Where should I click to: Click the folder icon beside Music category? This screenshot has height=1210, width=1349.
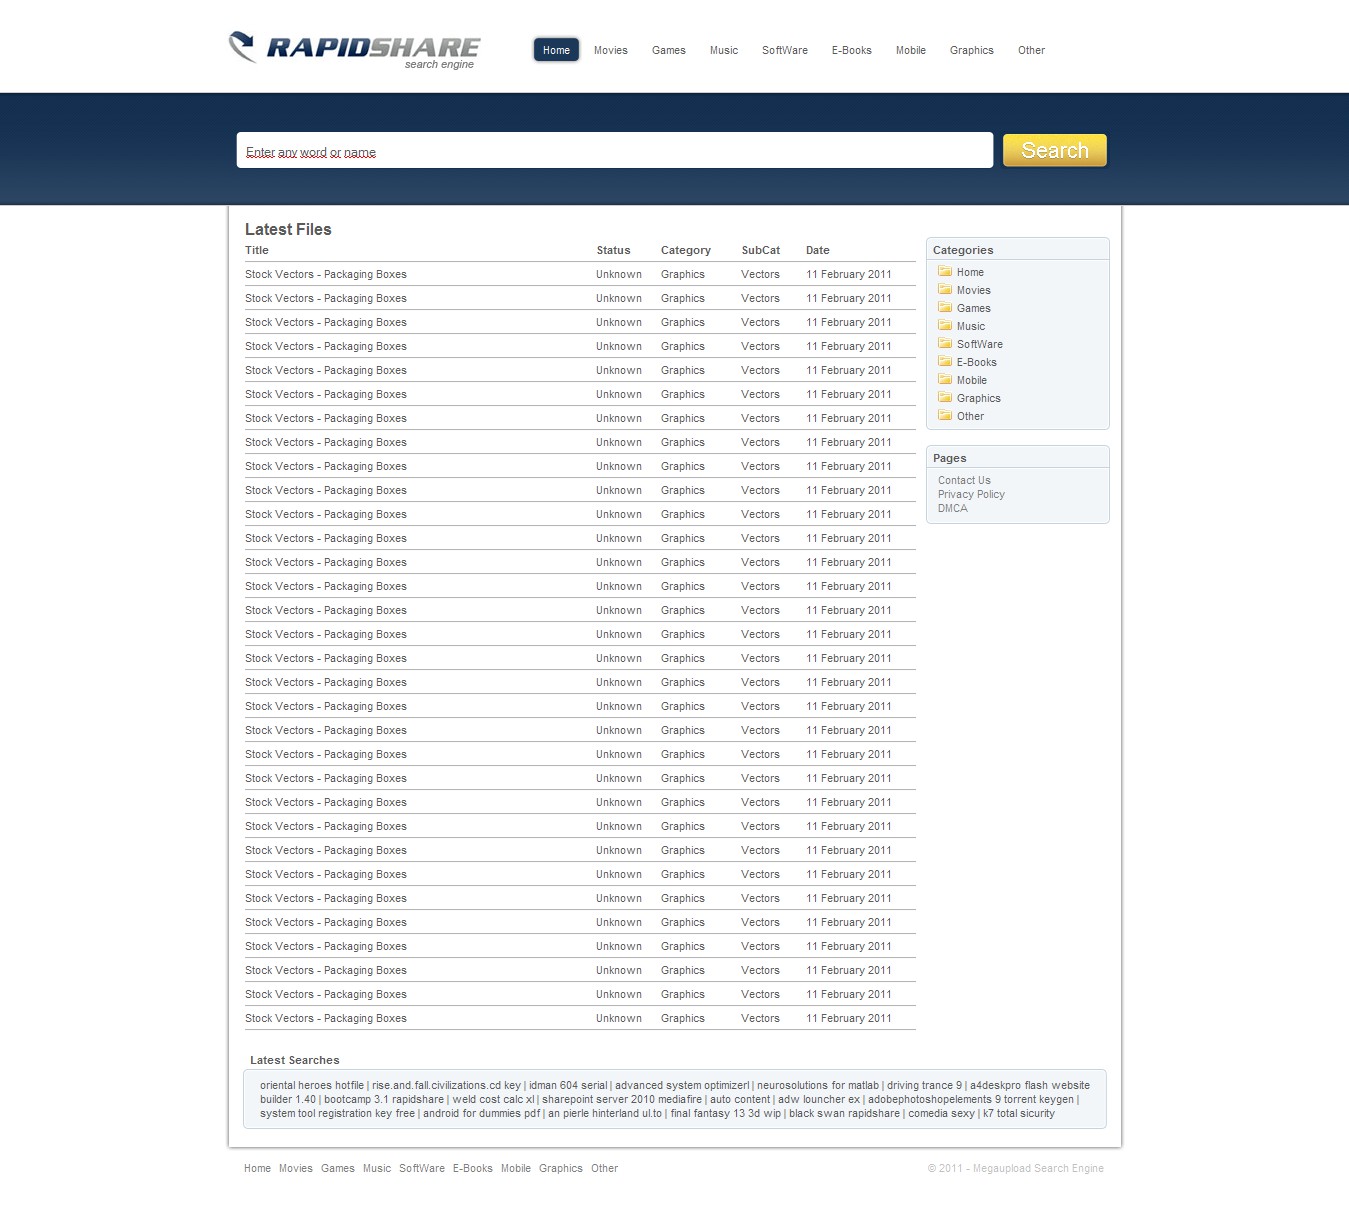(945, 325)
